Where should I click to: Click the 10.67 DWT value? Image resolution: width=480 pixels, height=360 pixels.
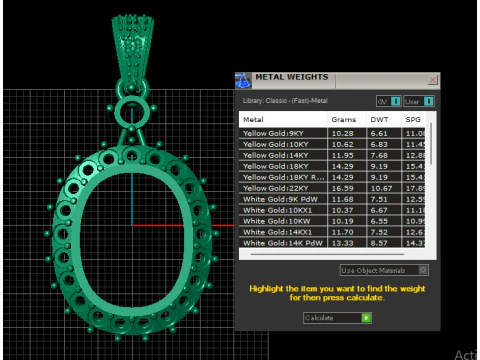[382, 188]
